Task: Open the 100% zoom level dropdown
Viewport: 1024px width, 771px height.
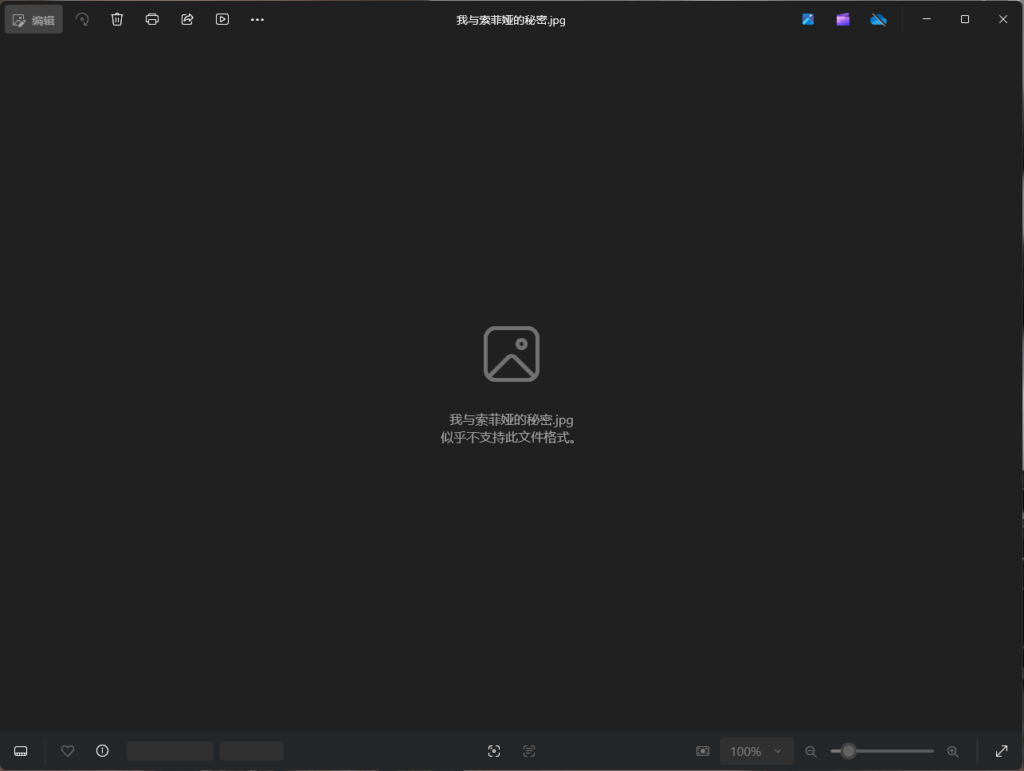Action: coord(757,751)
